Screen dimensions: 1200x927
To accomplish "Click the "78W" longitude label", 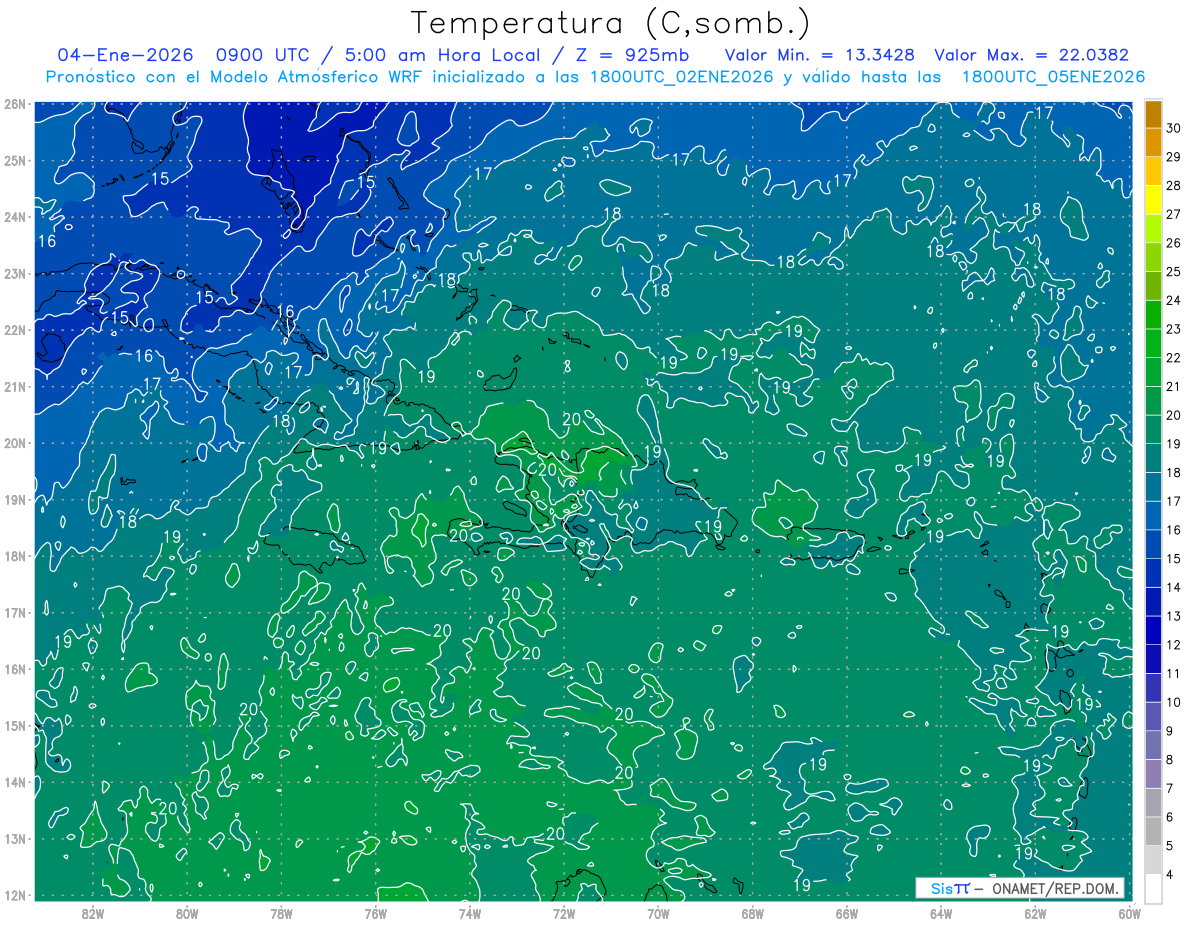I will (281, 913).
